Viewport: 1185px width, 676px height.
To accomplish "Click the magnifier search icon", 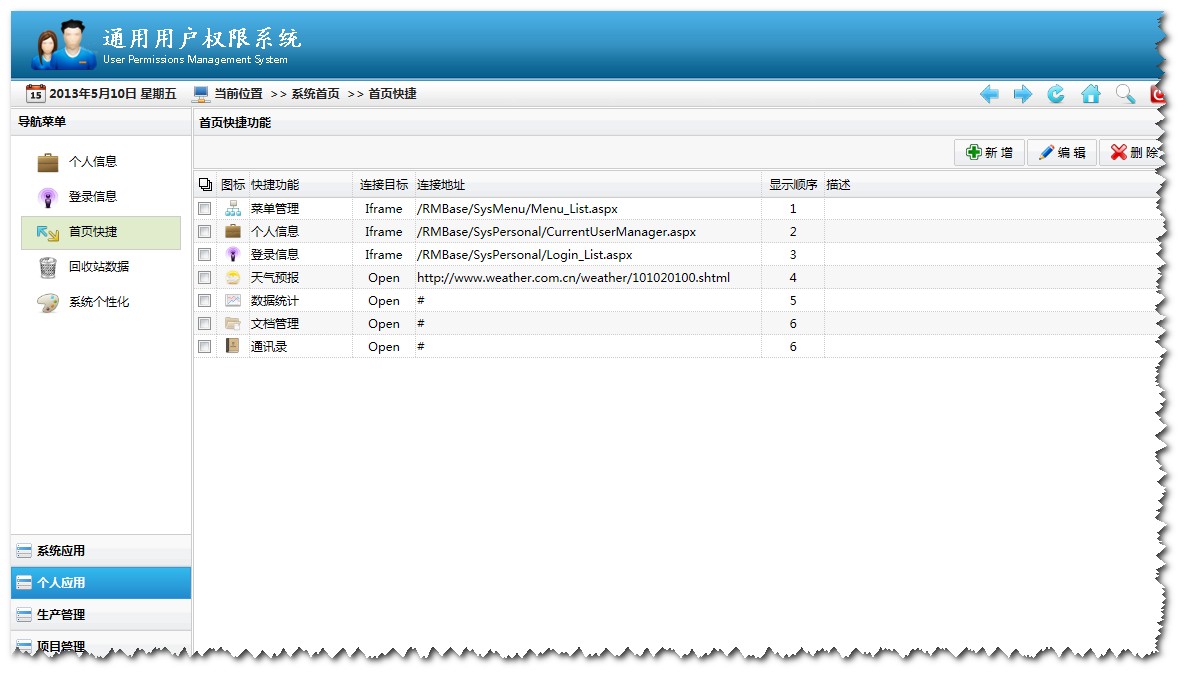I will [x=1124, y=93].
